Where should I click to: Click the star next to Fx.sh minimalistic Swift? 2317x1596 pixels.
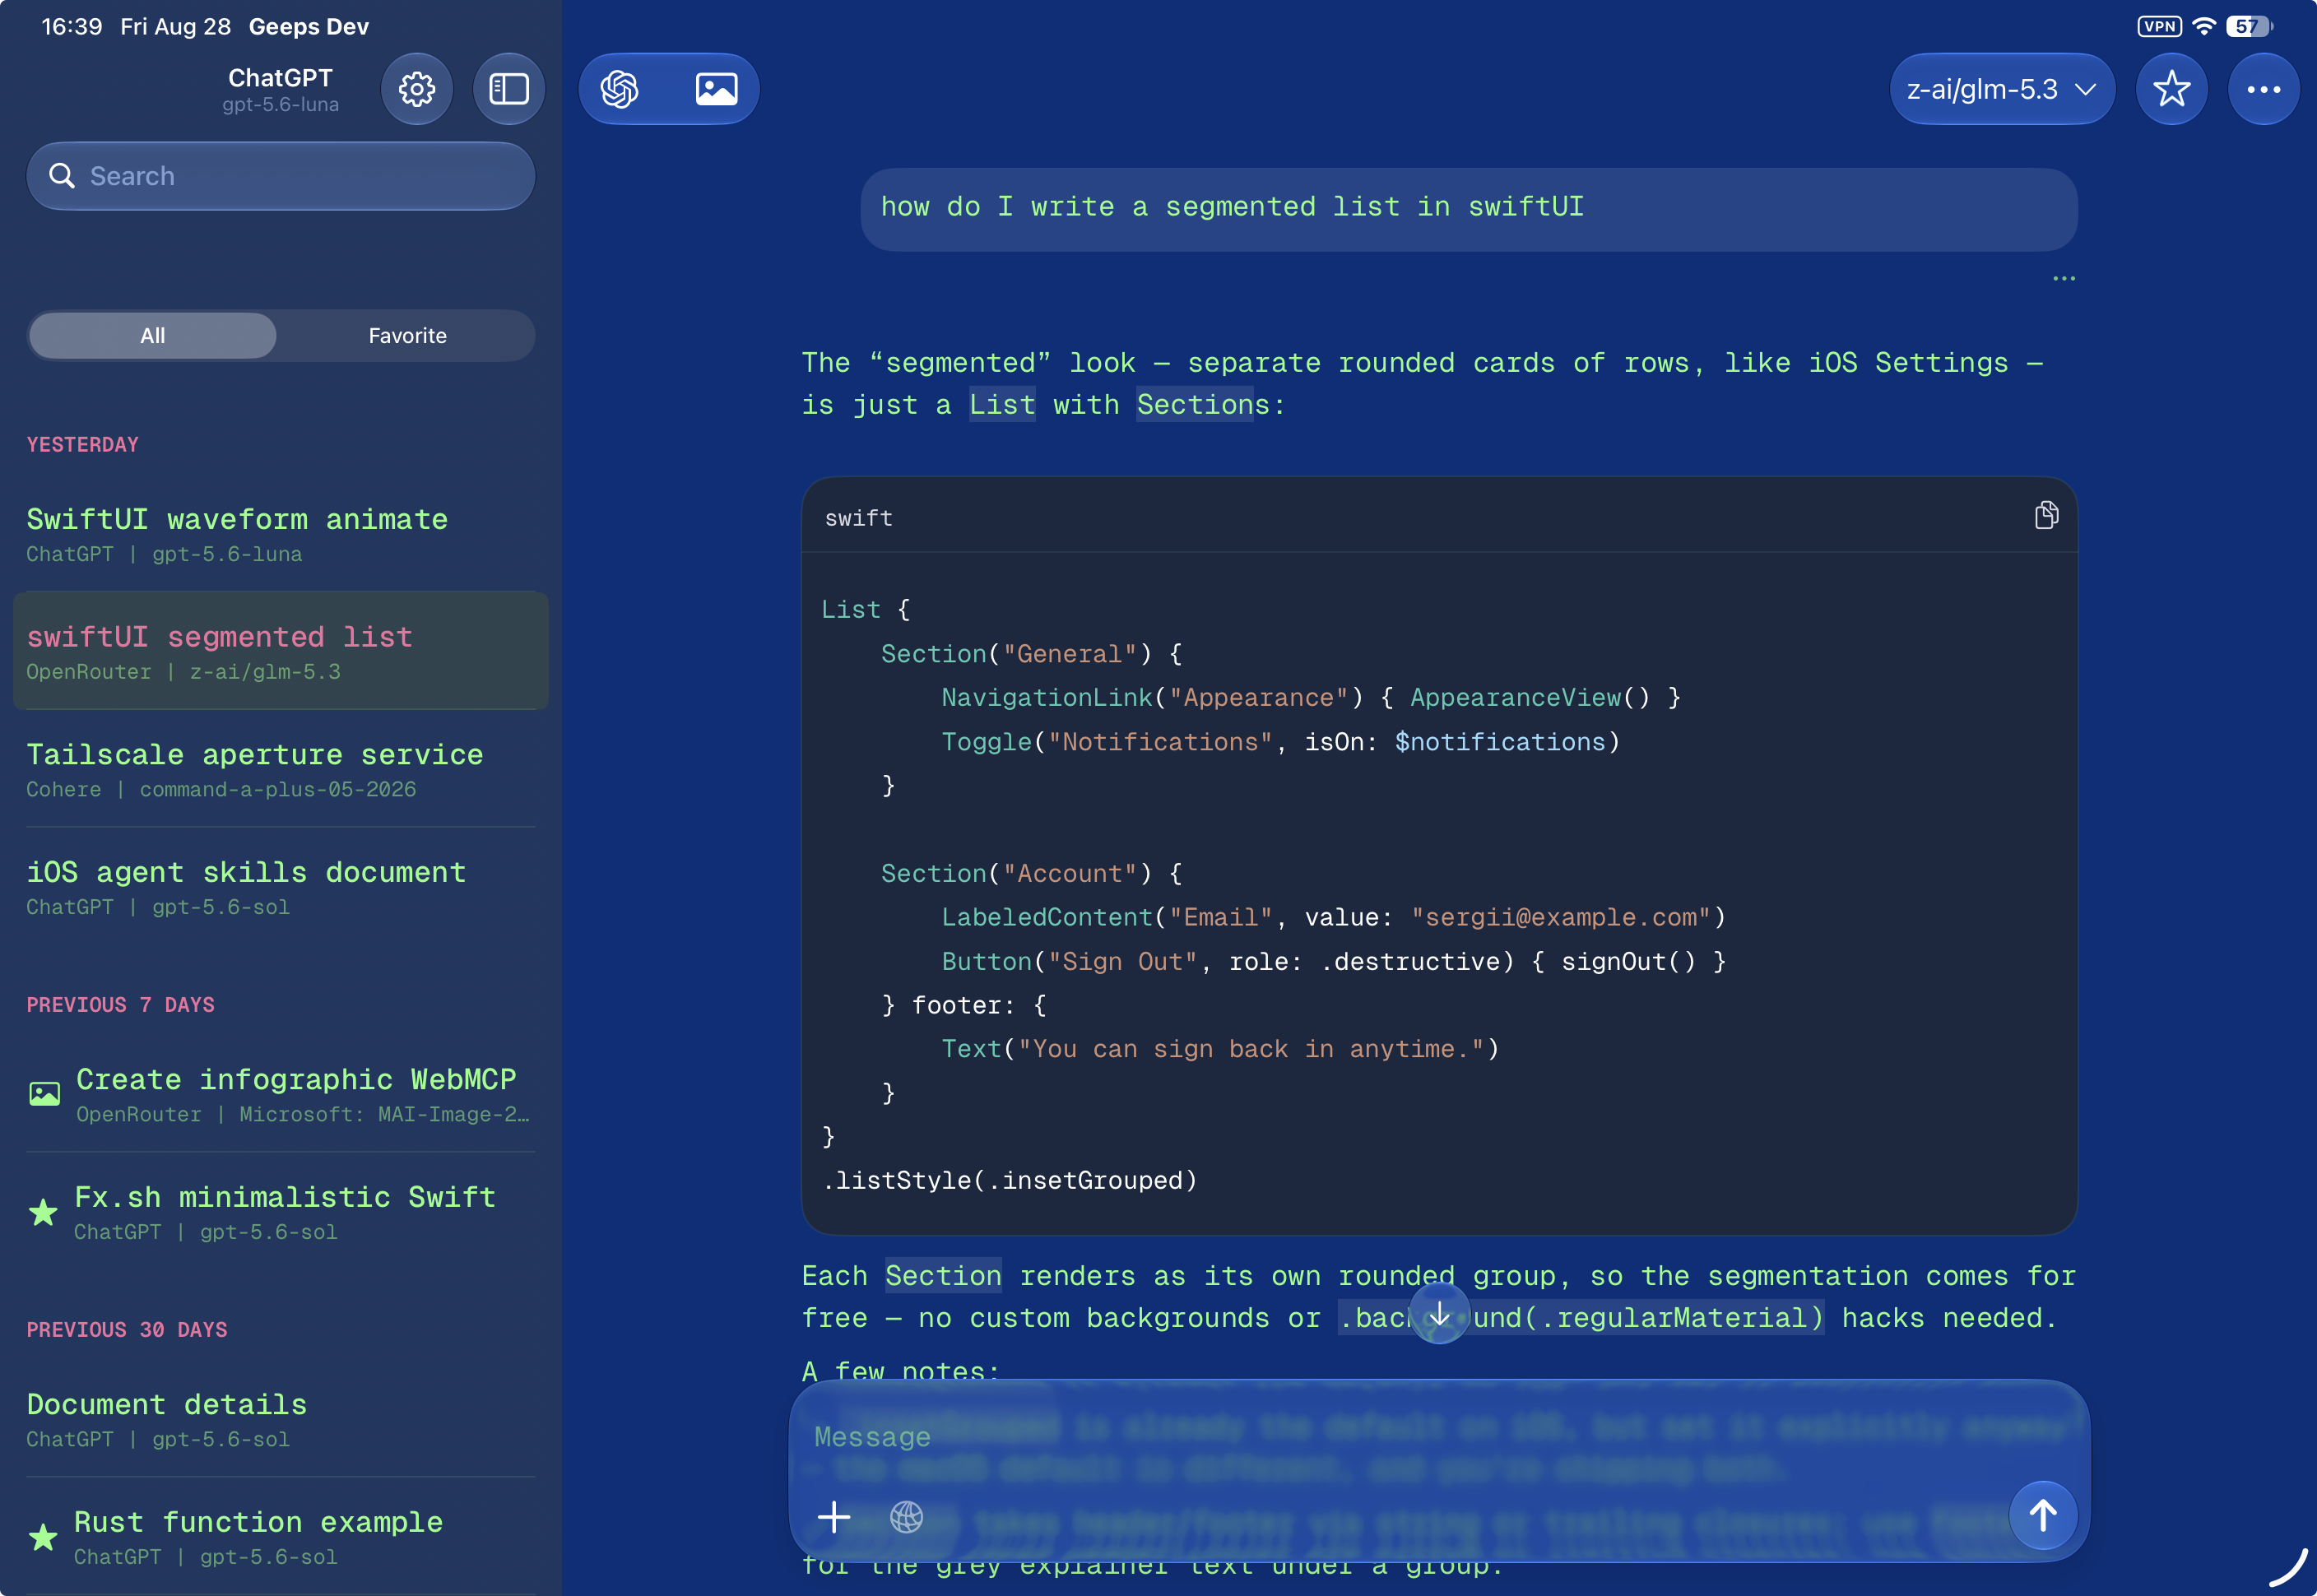43,1212
